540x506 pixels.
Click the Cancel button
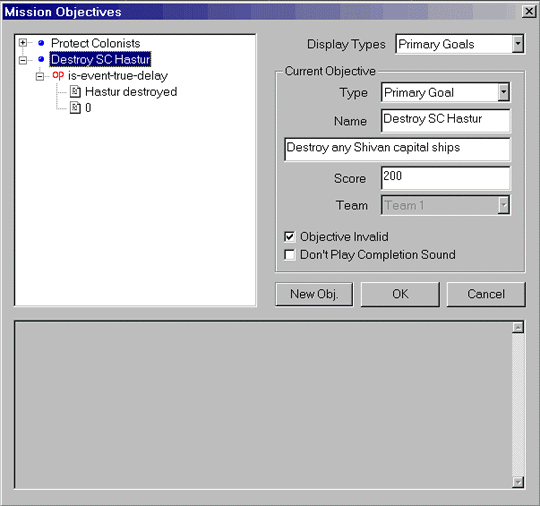[486, 294]
